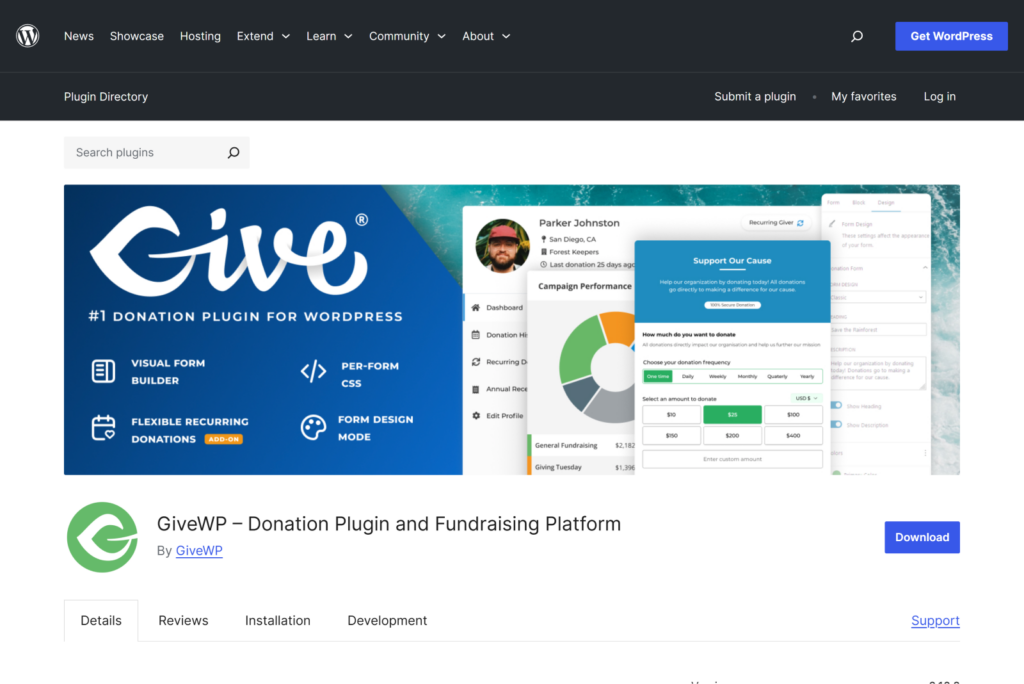The height and width of the screenshot is (684, 1024).
Task: Click the Dashboard home icon in banner
Action: click(x=475, y=307)
